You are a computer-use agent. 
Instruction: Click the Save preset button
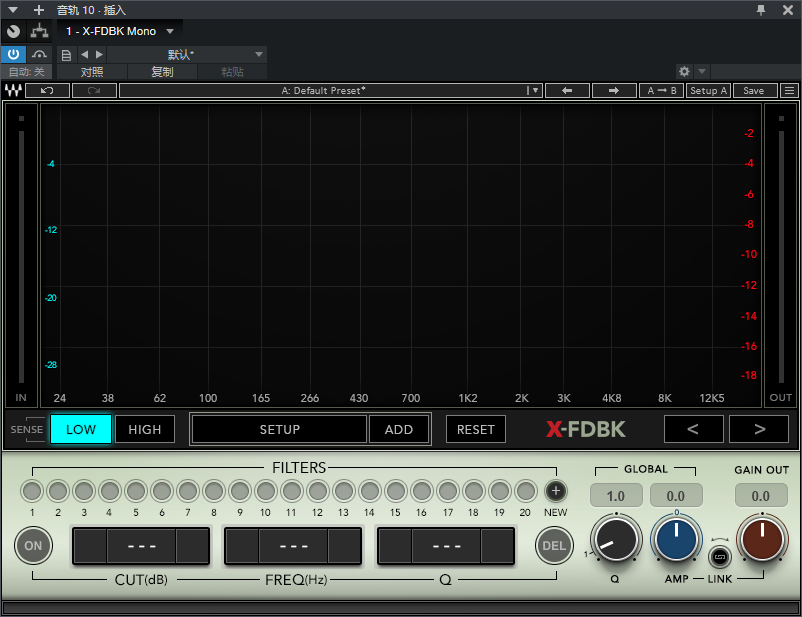pyautogui.click(x=754, y=91)
